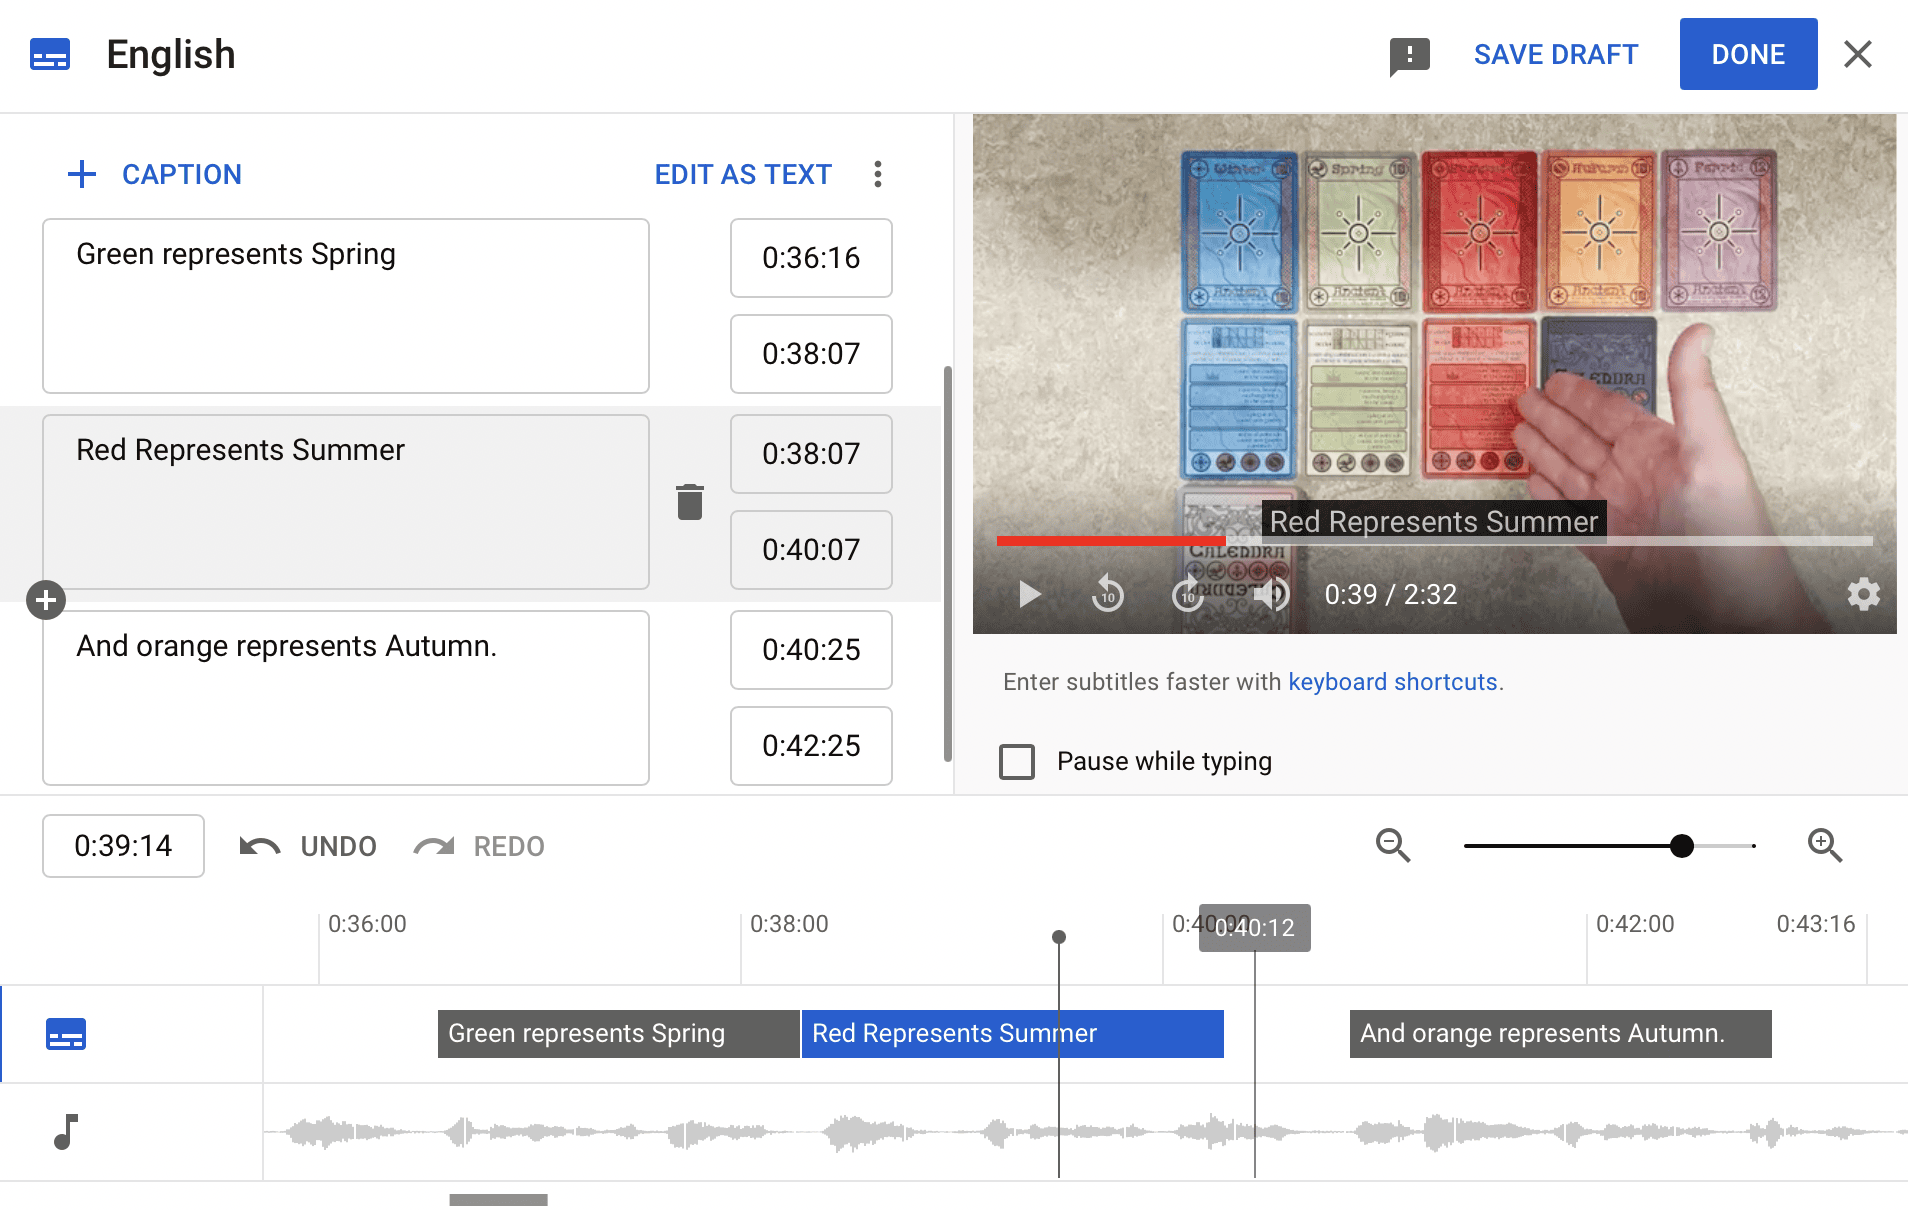Adjust the timeline zoom slider
Screen dimensions: 1908x1210
point(1682,846)
